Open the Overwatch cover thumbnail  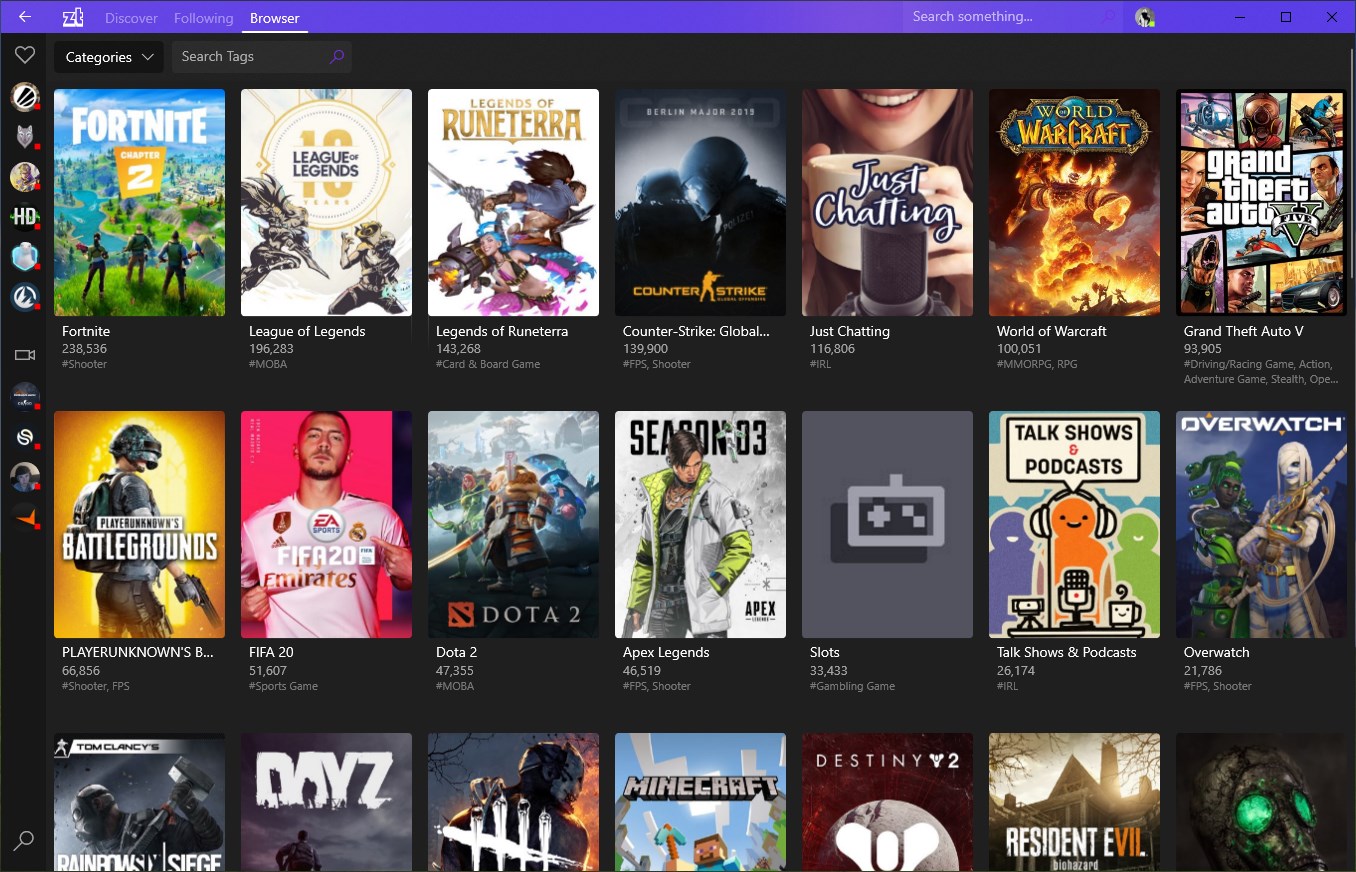(x=1261, y=524)
